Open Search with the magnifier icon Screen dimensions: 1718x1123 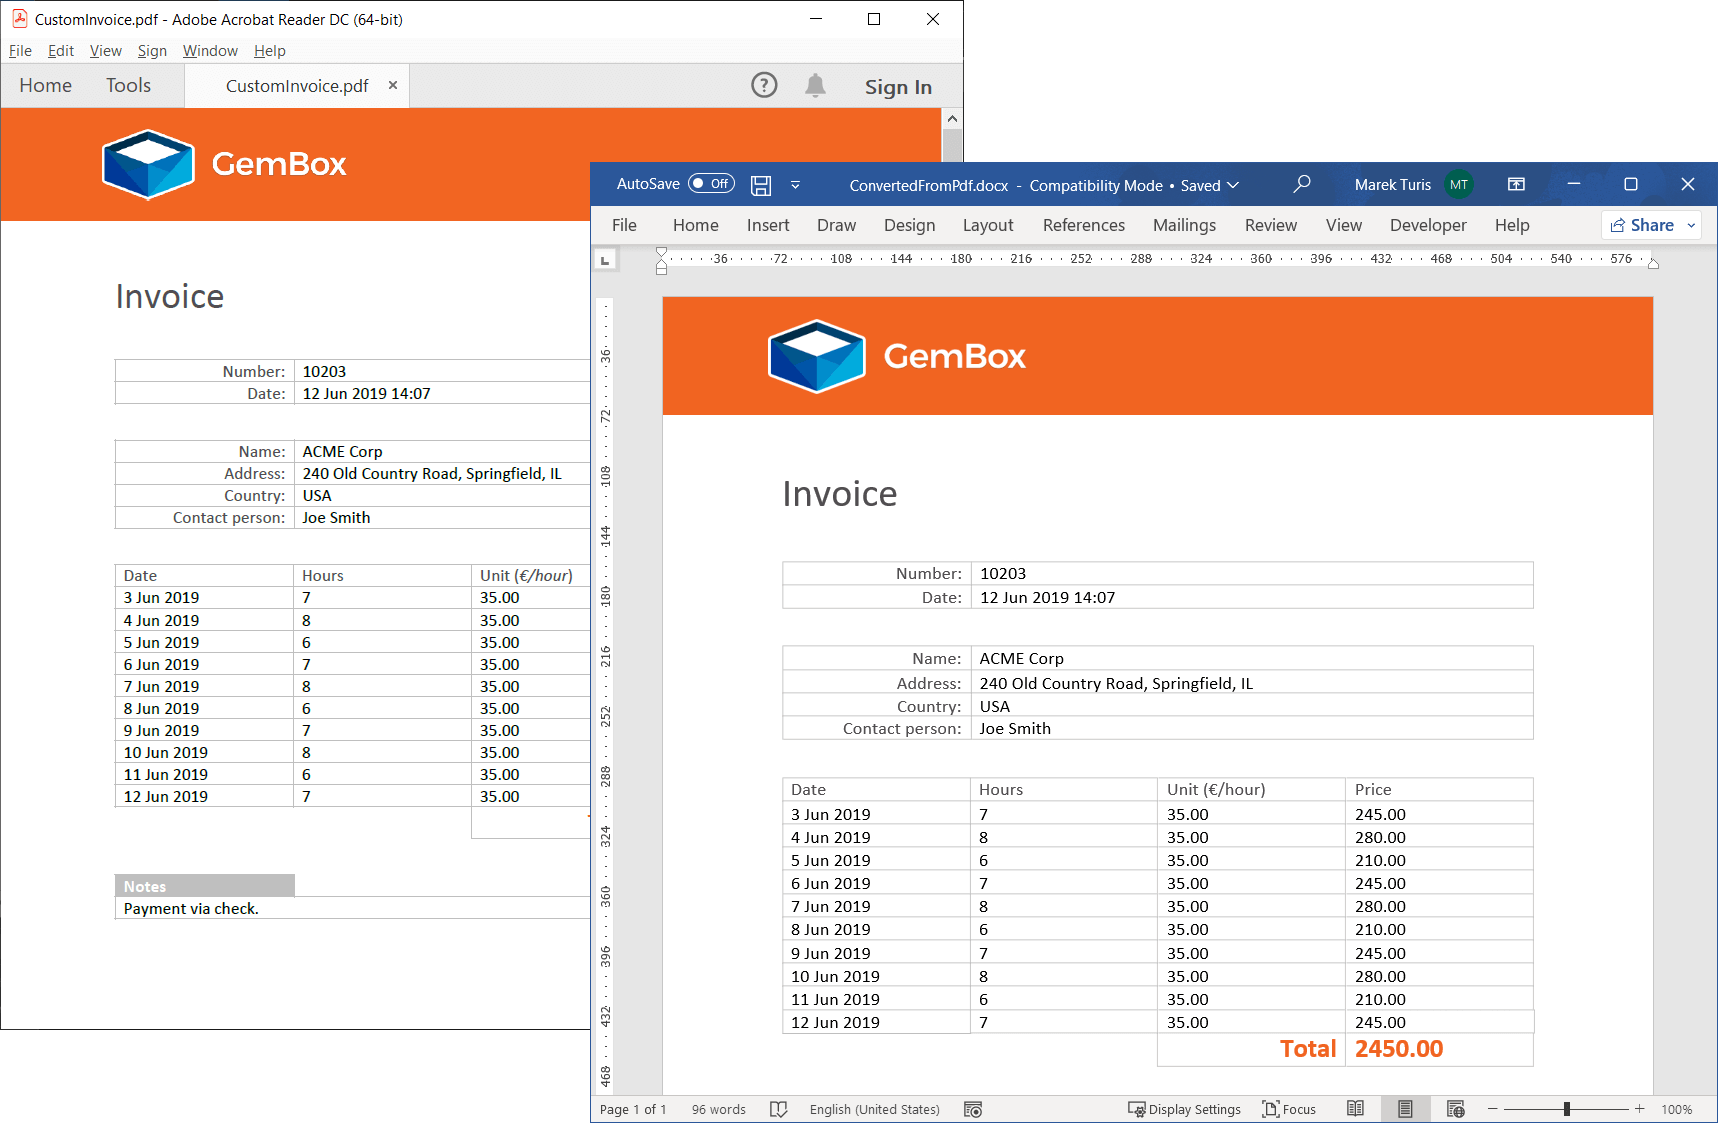(x=1301, y=184)
